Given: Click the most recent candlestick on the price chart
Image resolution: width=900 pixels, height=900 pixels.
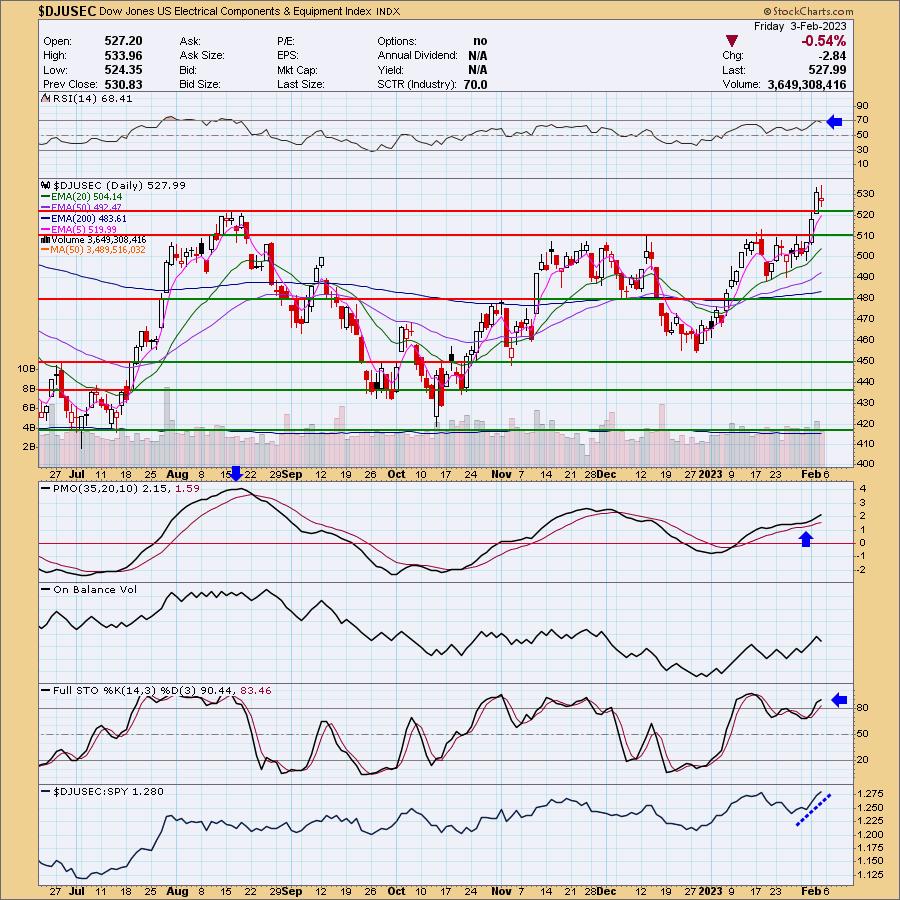Looking at the screenshot, I should [x=822, y=199].
